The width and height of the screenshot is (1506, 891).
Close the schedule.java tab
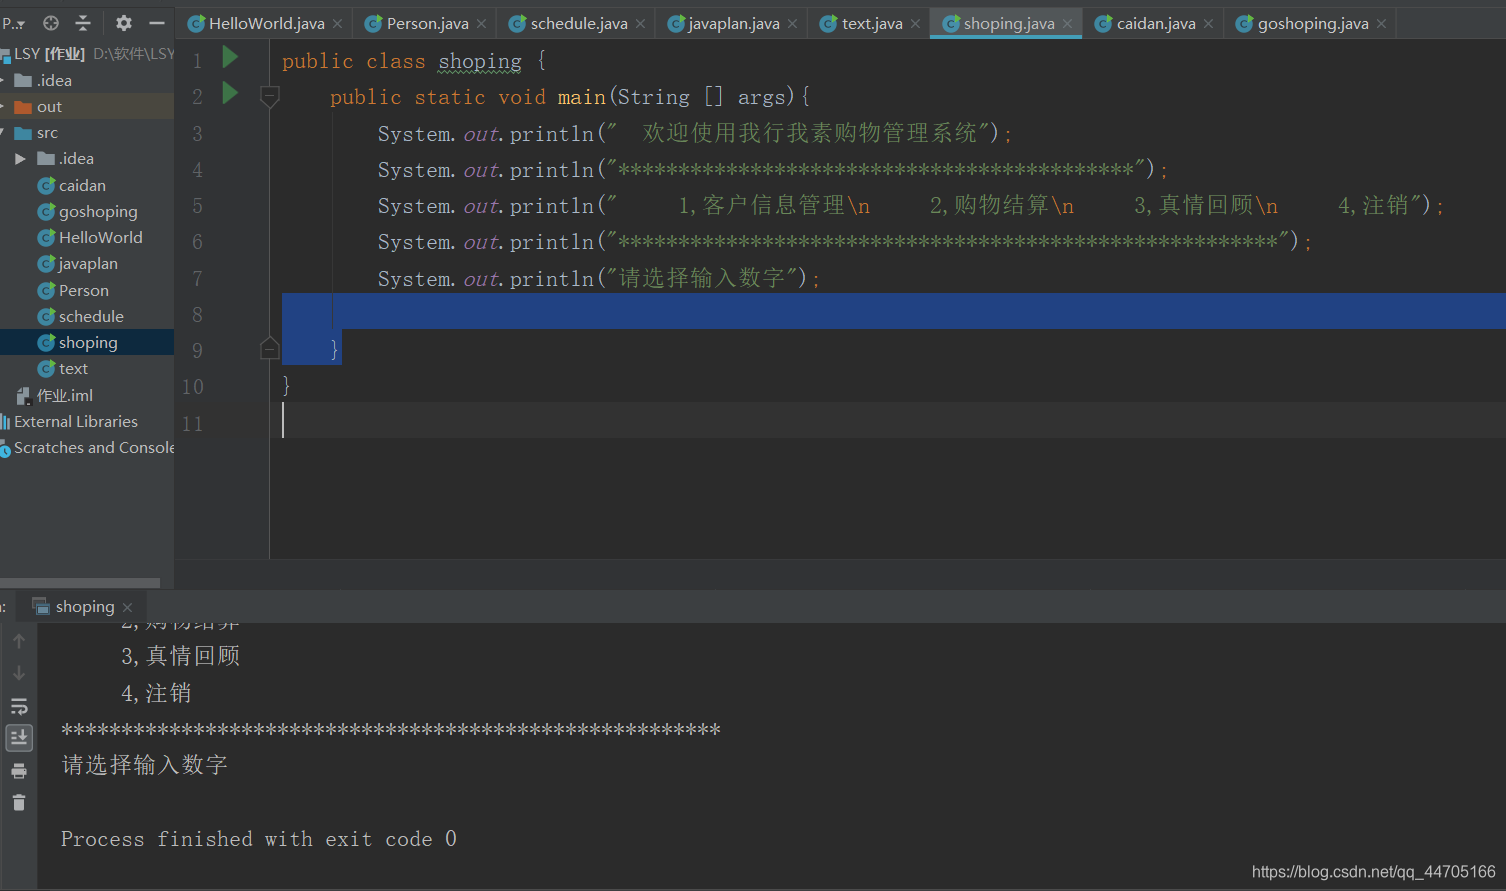(641, 24)
